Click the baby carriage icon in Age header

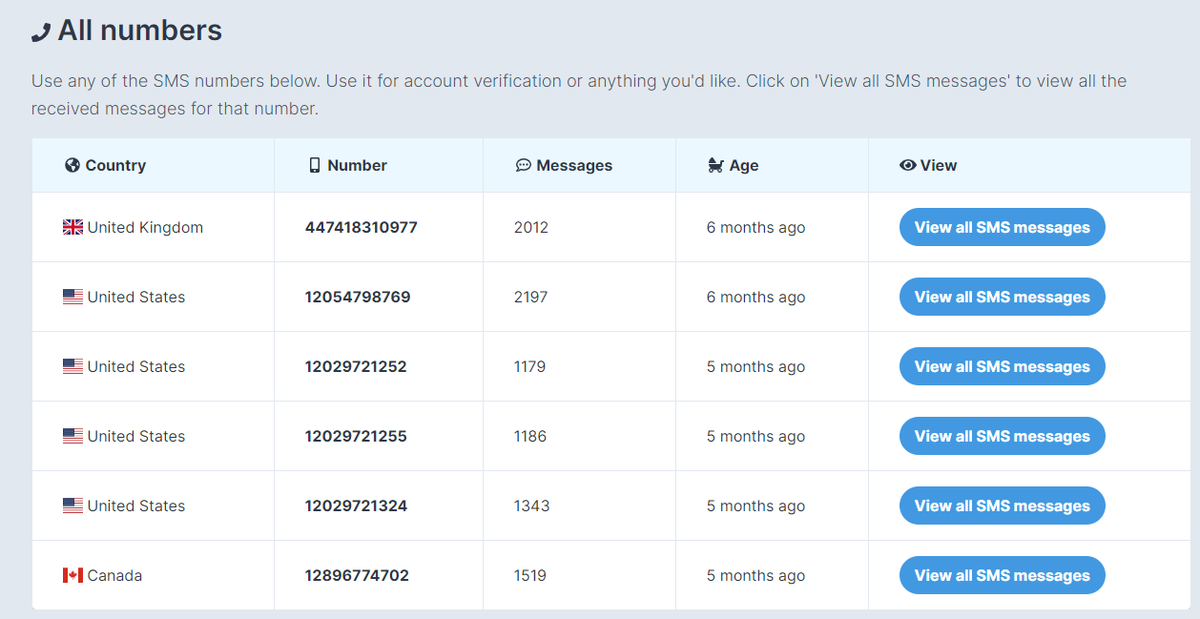click(x=715, y=165)
